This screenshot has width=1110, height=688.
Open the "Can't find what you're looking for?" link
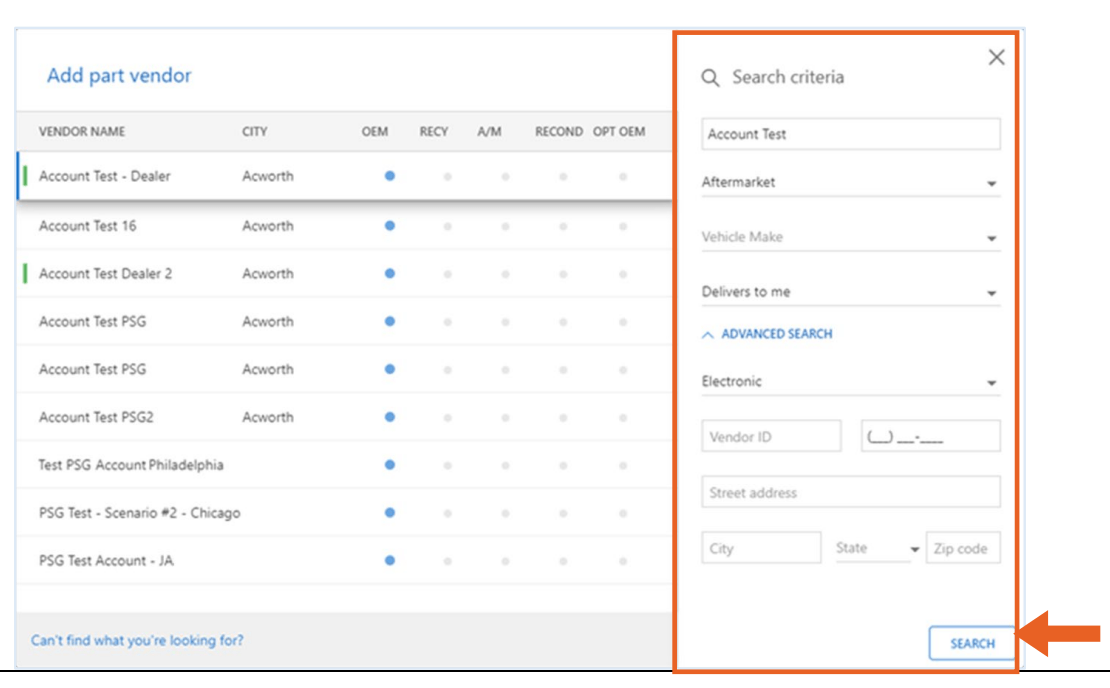[x=137, y=641]
